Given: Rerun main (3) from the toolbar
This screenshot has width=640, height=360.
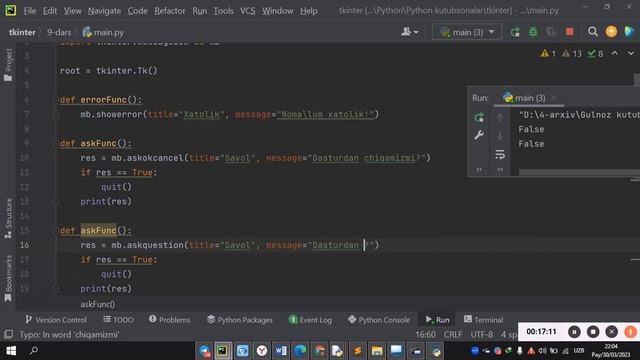Looking at the screenshot, I should (x=515, y=32).
